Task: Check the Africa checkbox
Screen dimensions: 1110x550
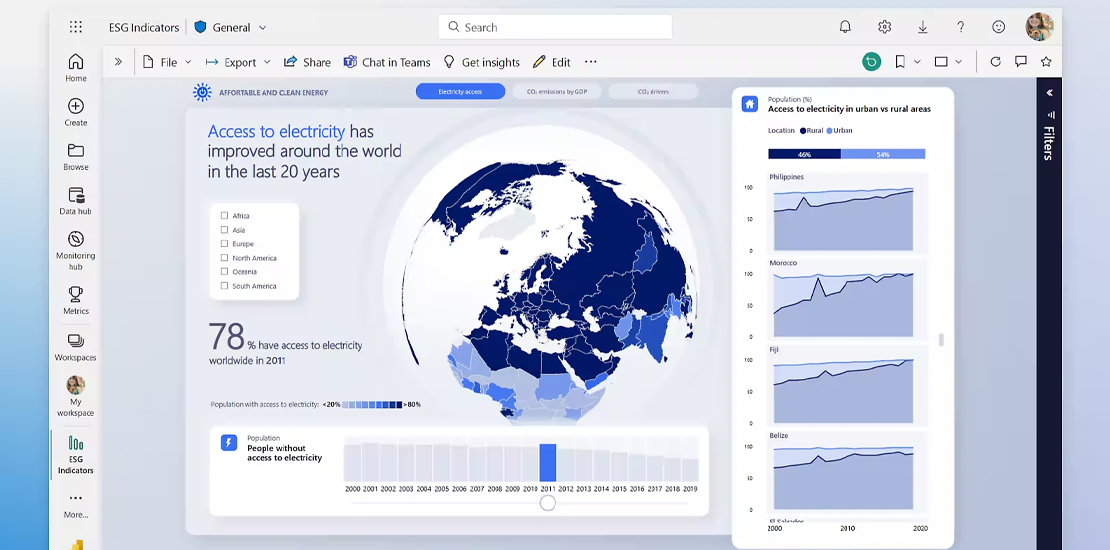Action: tap(224, 216)
